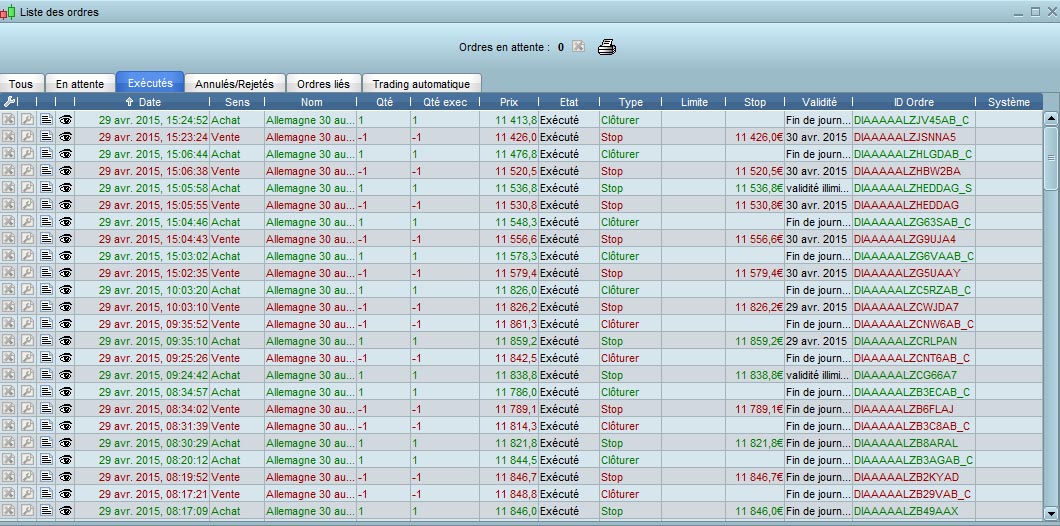Viewport: 1060px width, 526px height.
Task: Toggle eye icon on the 15:04:46 order
Action: (x=65, y=222)
